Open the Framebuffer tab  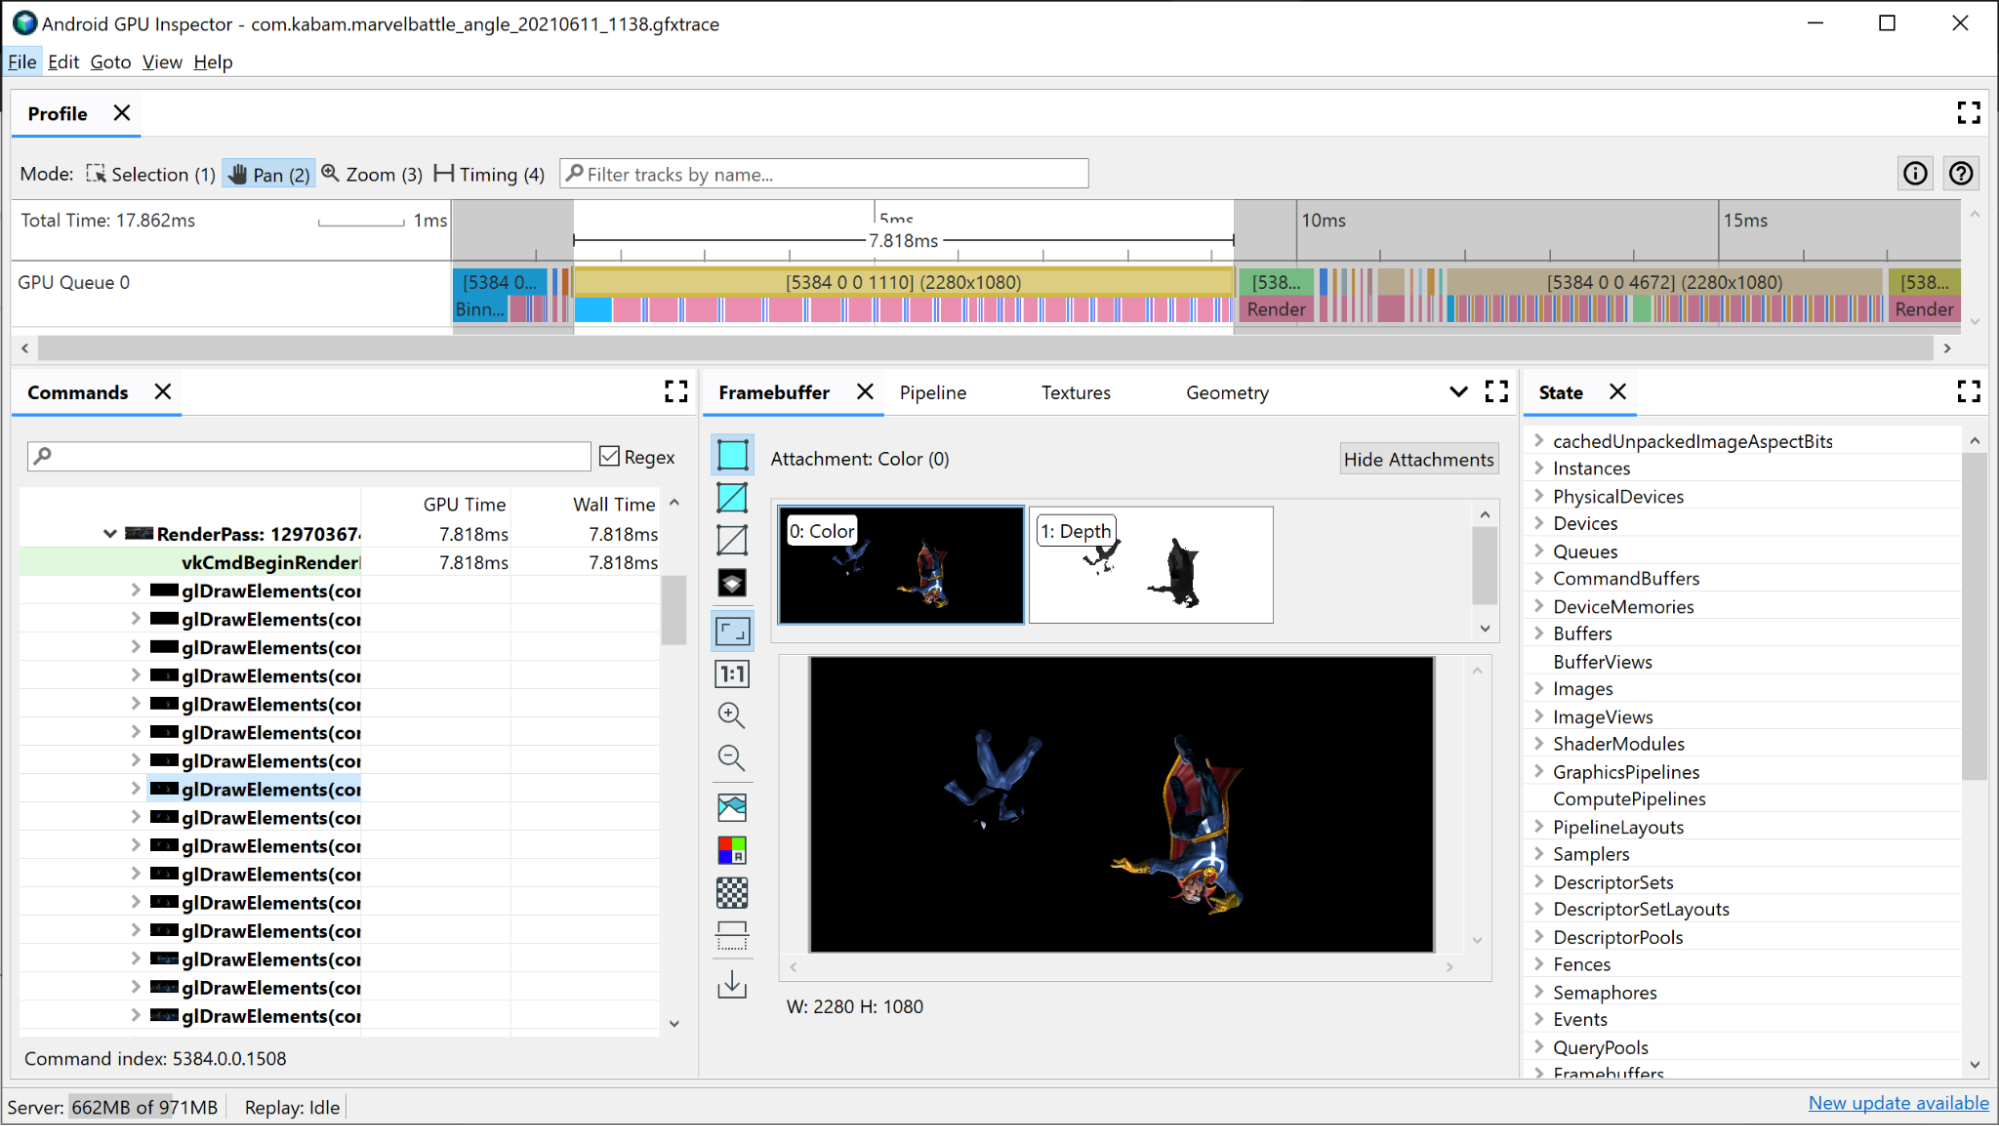click(773, 393)
